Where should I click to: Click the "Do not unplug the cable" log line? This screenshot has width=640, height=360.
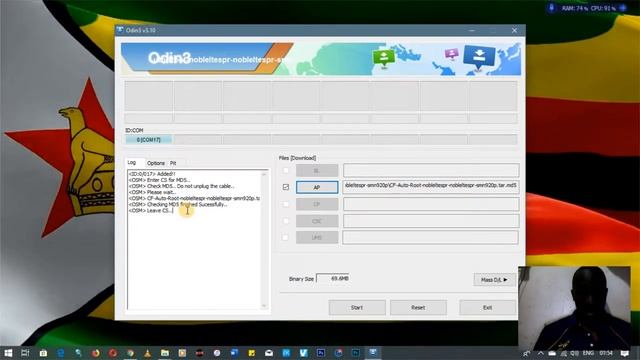181,186
